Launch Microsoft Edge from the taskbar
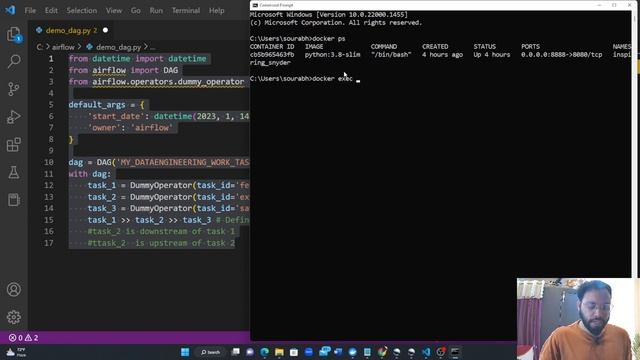The width and height of the screenshot is (640, 360). (x=264, y=352)
